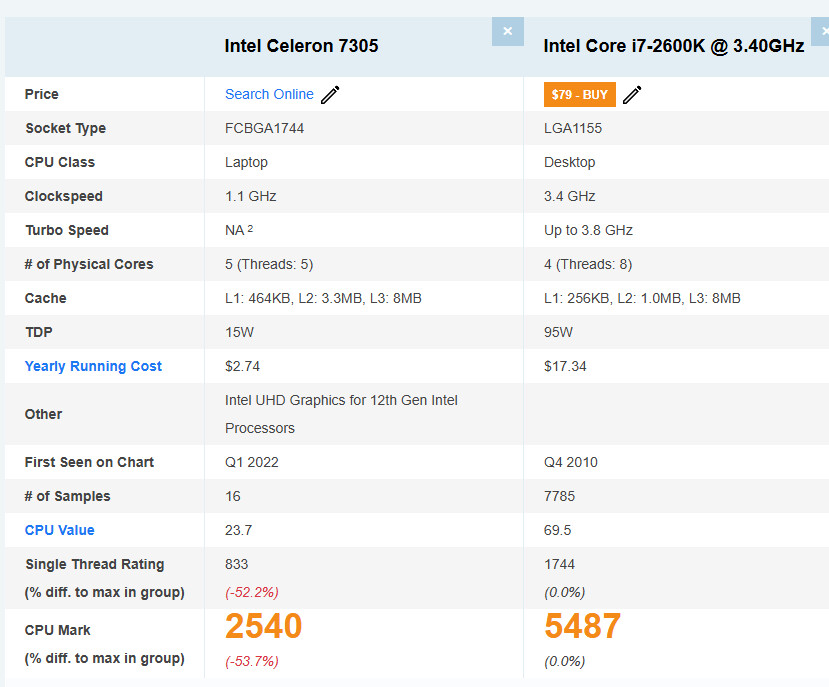Click the 5487 CPU Mark score
Viewport: 829px width, 687px height.
[x=582, y=626]
